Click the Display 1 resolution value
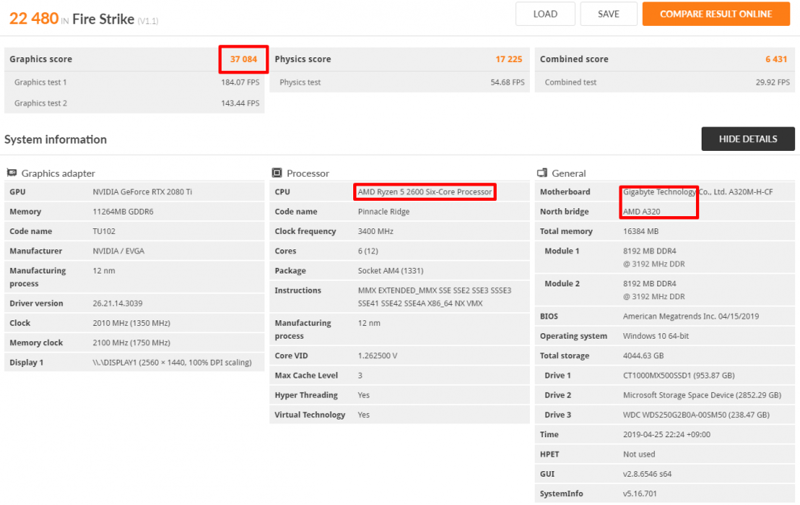 click(172, 362)
